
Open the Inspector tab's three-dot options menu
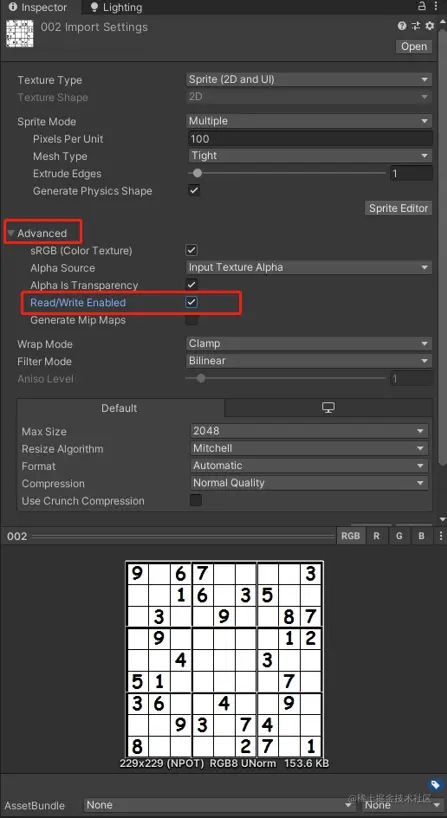436,6
